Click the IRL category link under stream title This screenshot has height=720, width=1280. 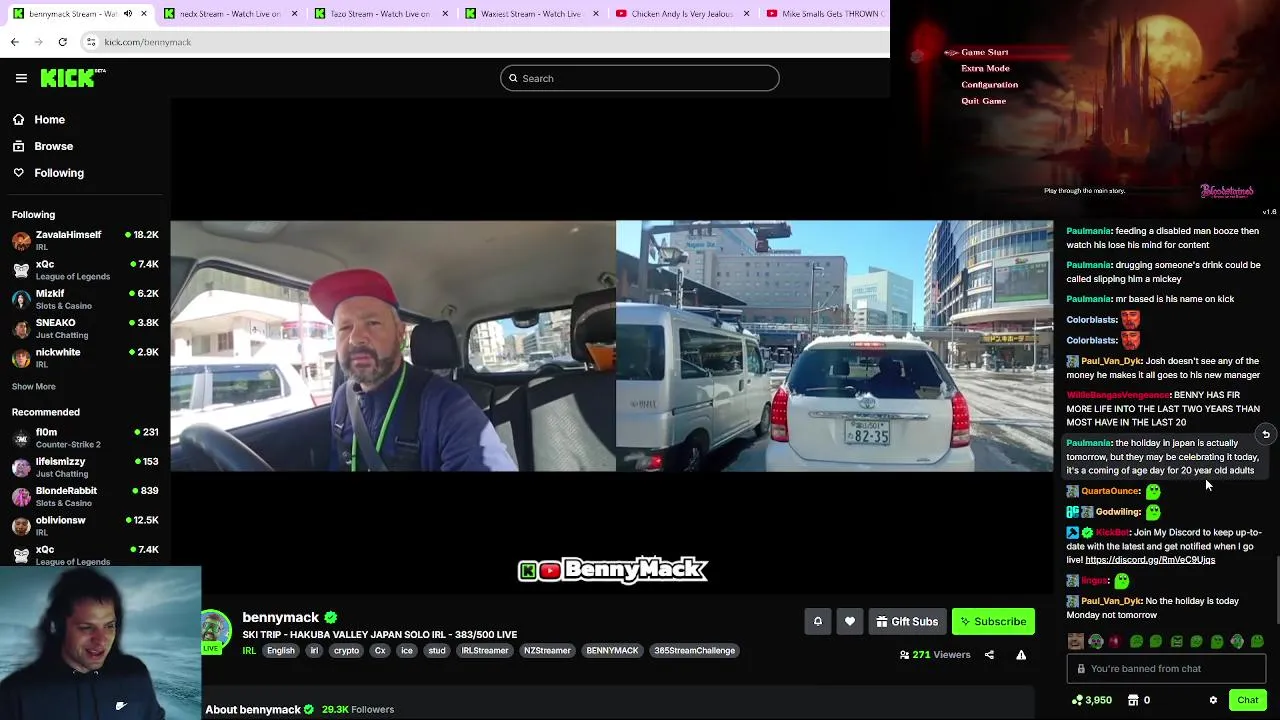249,651
